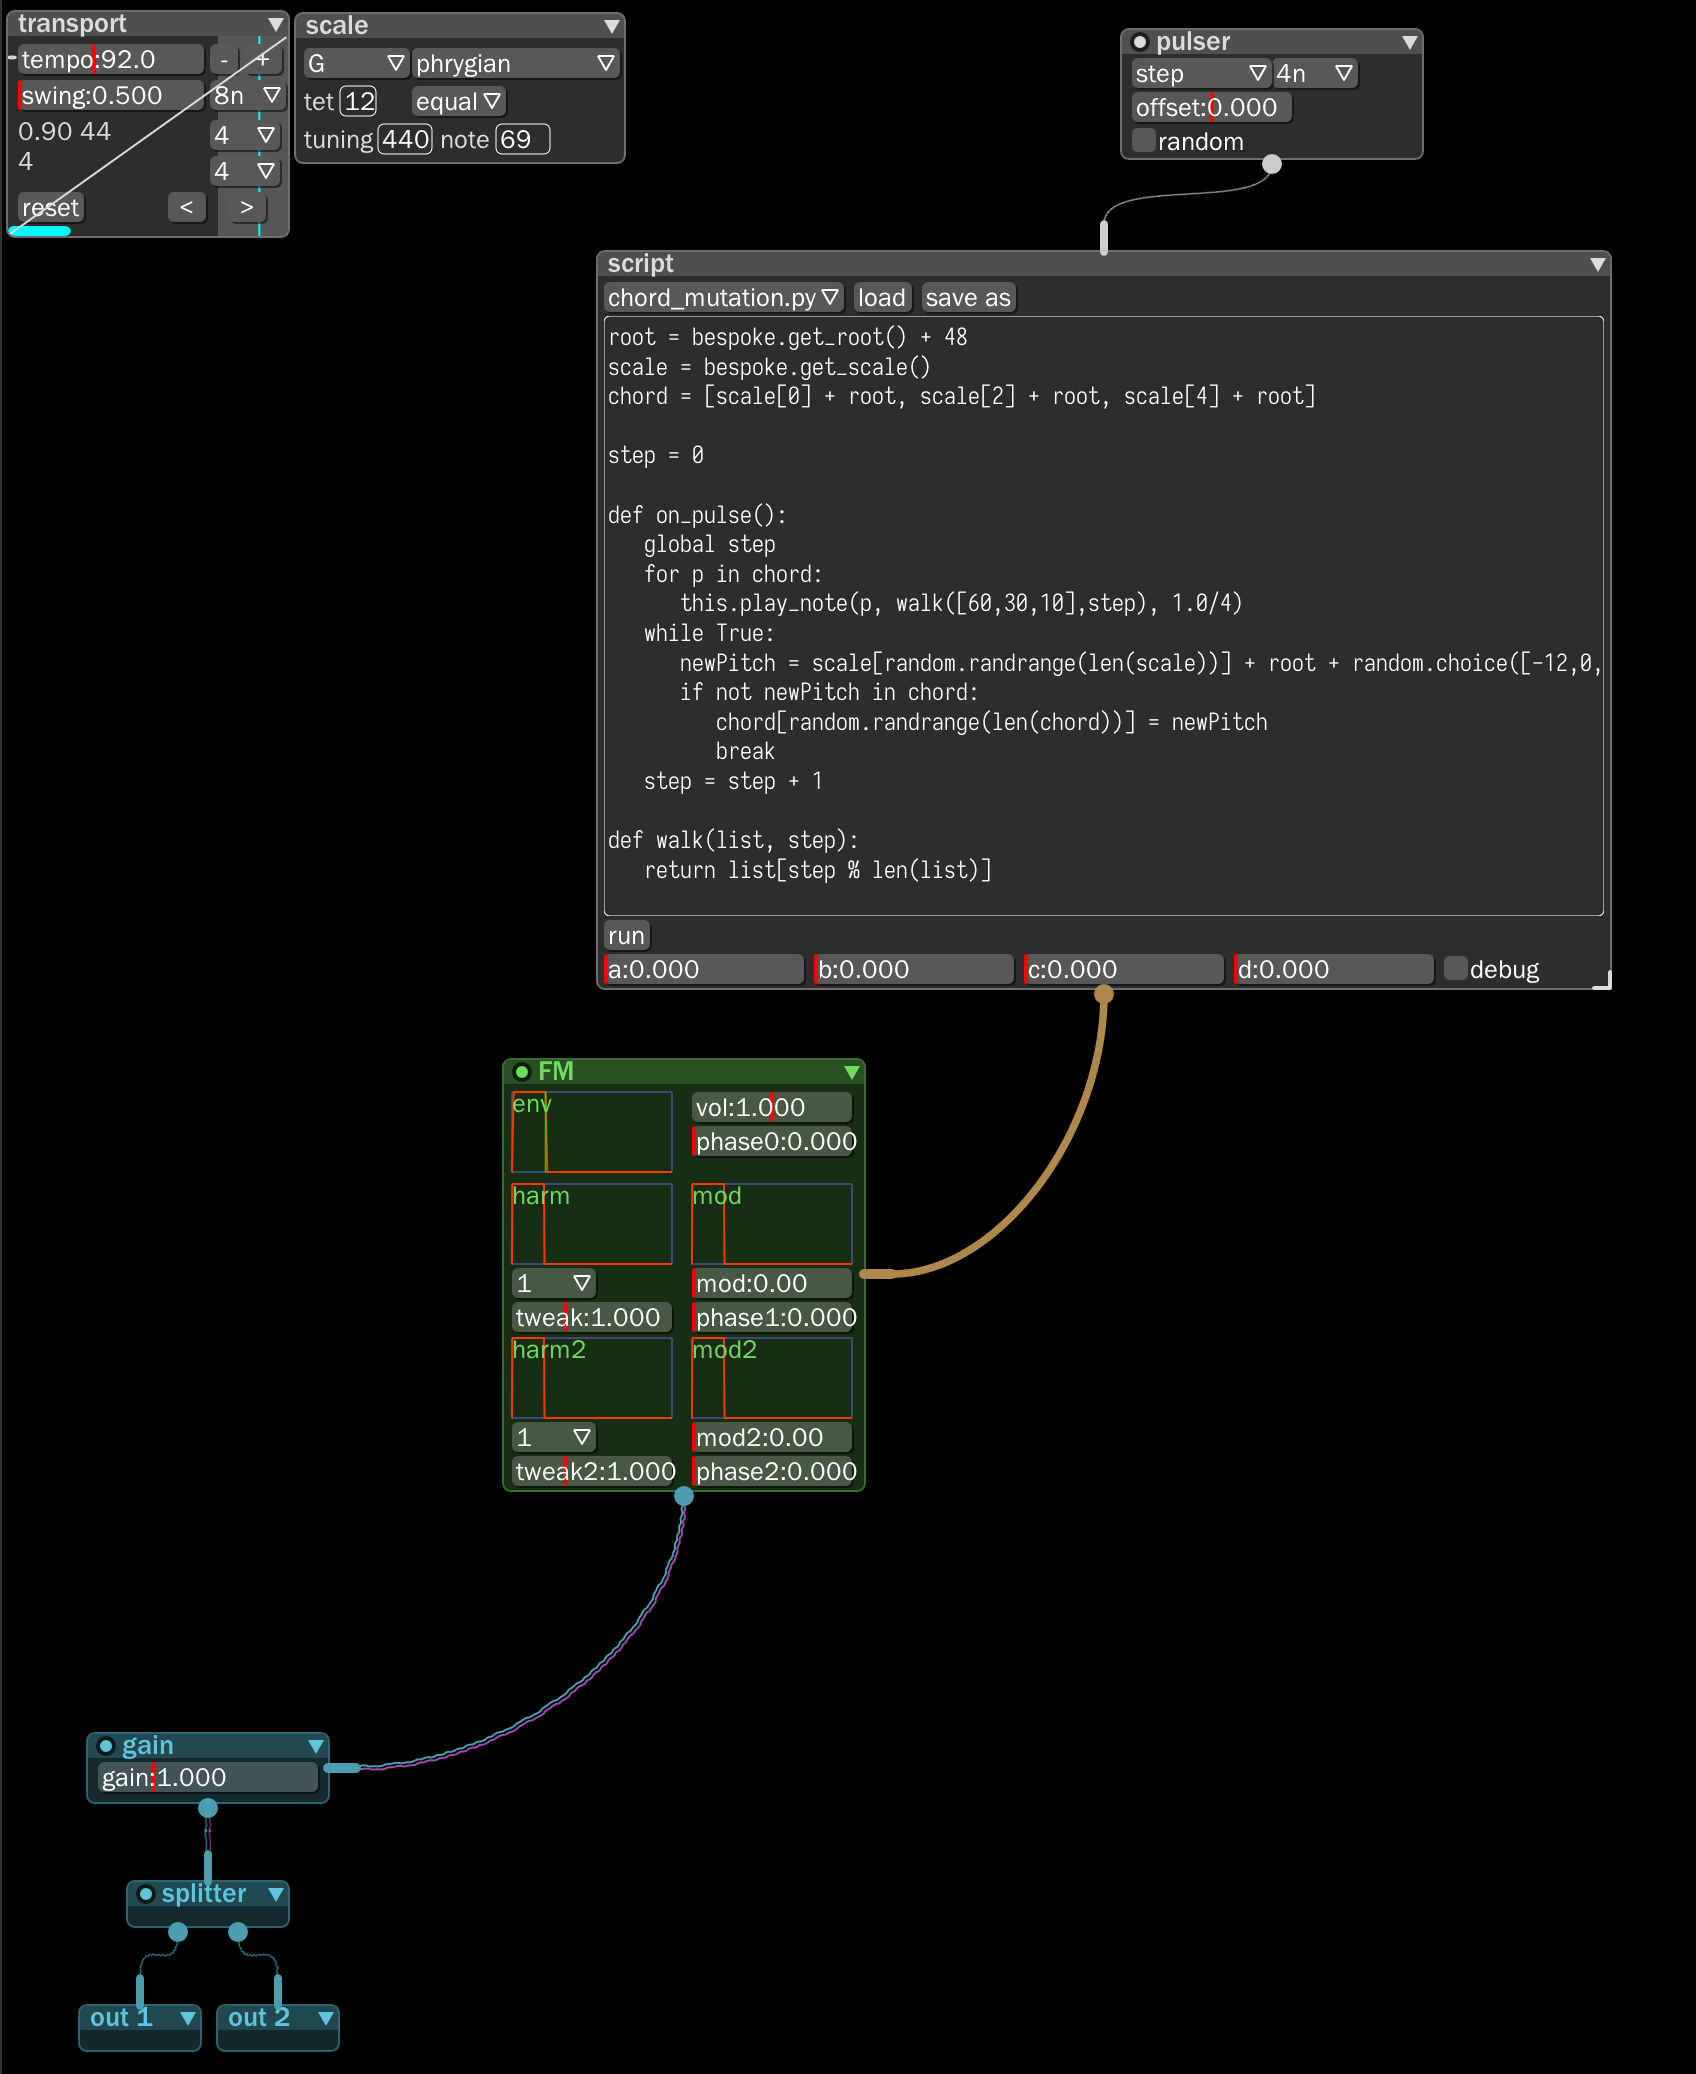Toggle the pulser module enable circle
The width and height of the screenshot is (1696, 2074).
(1141, 41)
